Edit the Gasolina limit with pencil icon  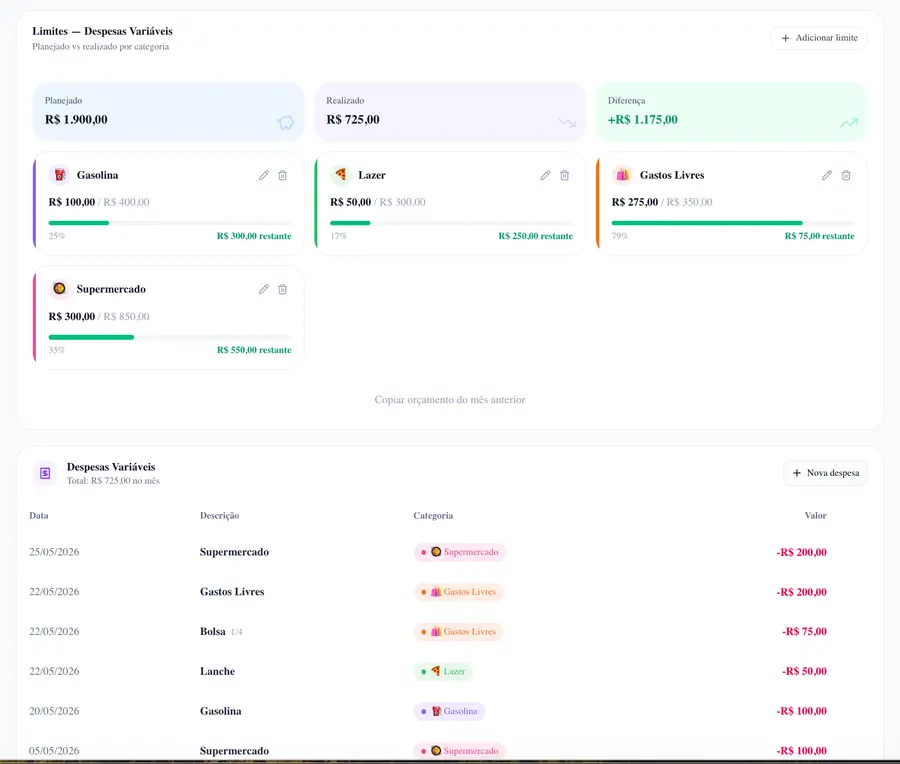coord(263,175)
